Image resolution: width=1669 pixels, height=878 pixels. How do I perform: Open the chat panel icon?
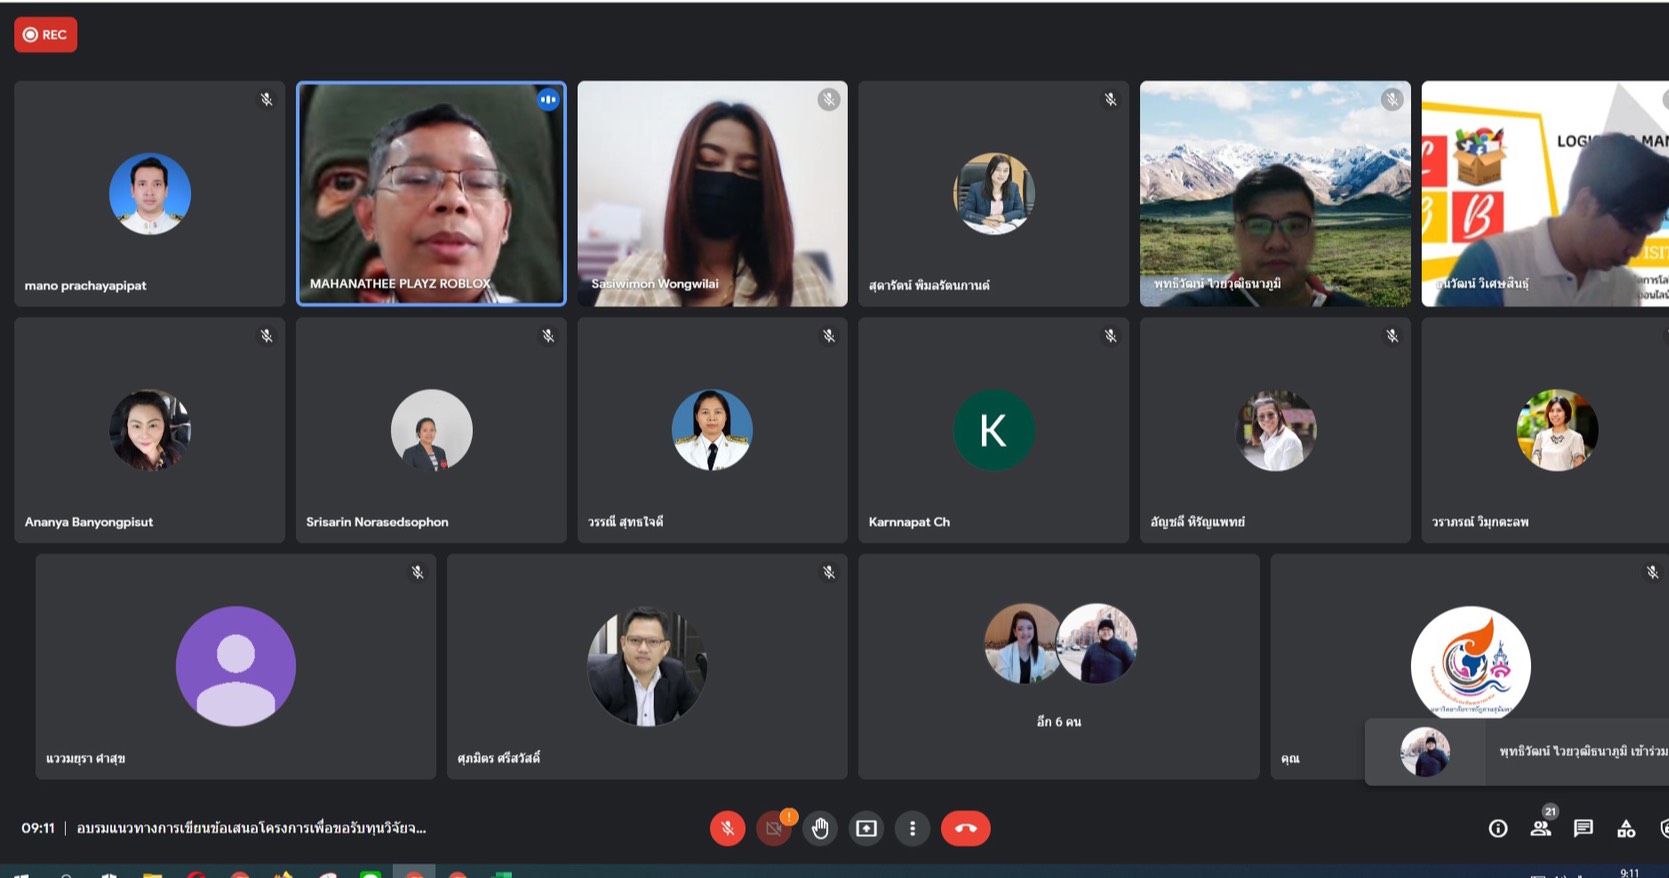click(1583, 828)
